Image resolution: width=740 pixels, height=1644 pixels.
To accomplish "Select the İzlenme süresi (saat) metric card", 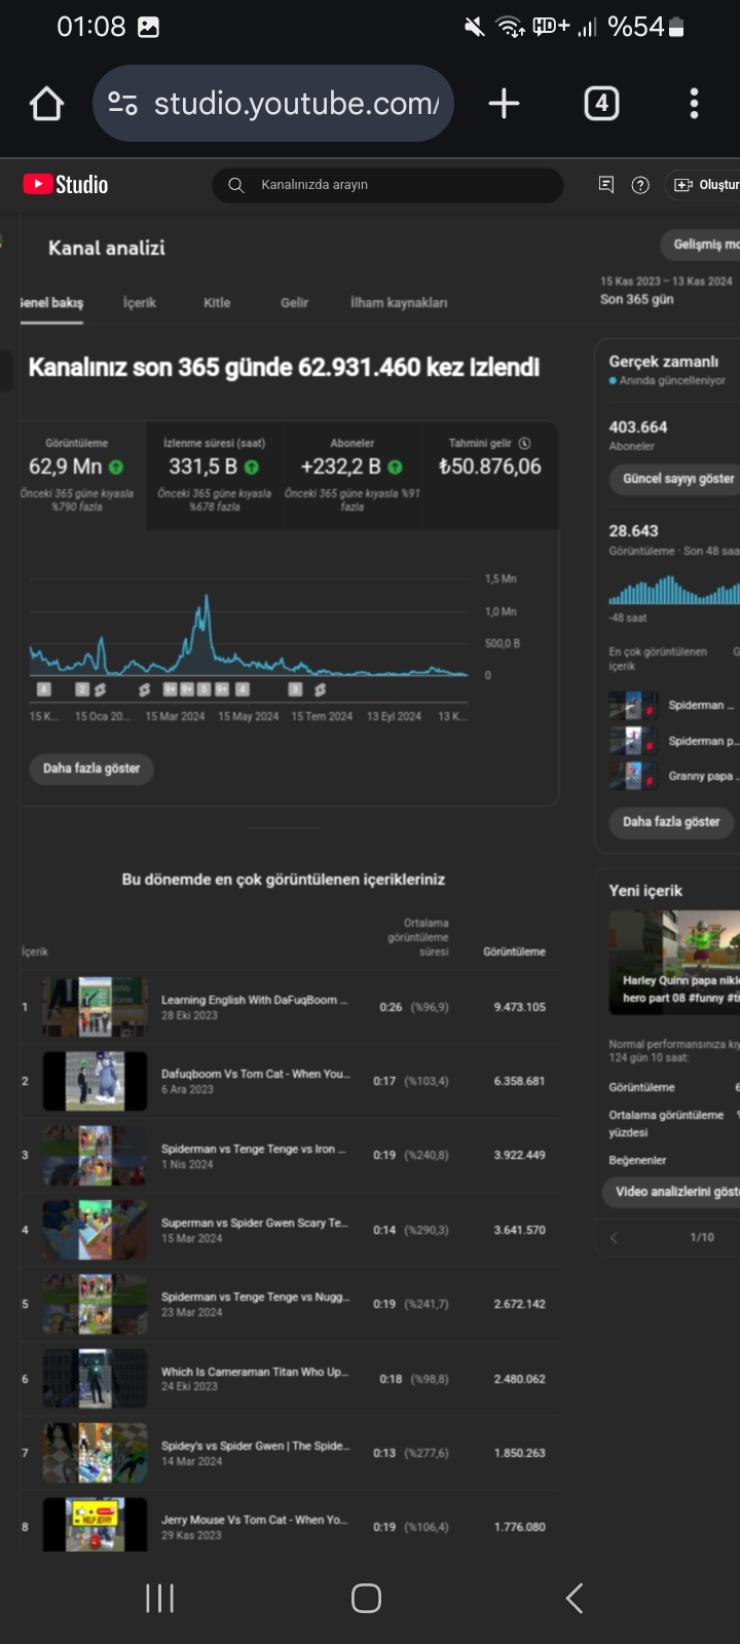I will pyautogui.click(x=214, y=474).
